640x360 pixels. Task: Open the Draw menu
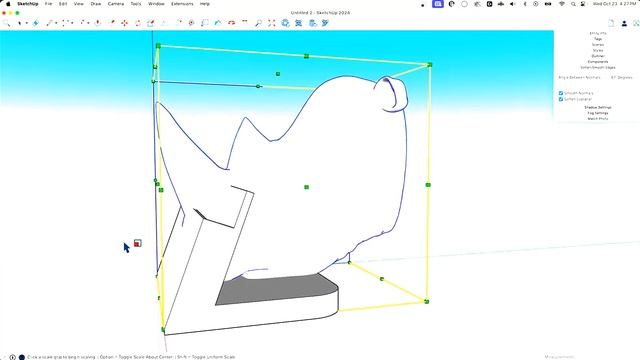coord(96,4)
